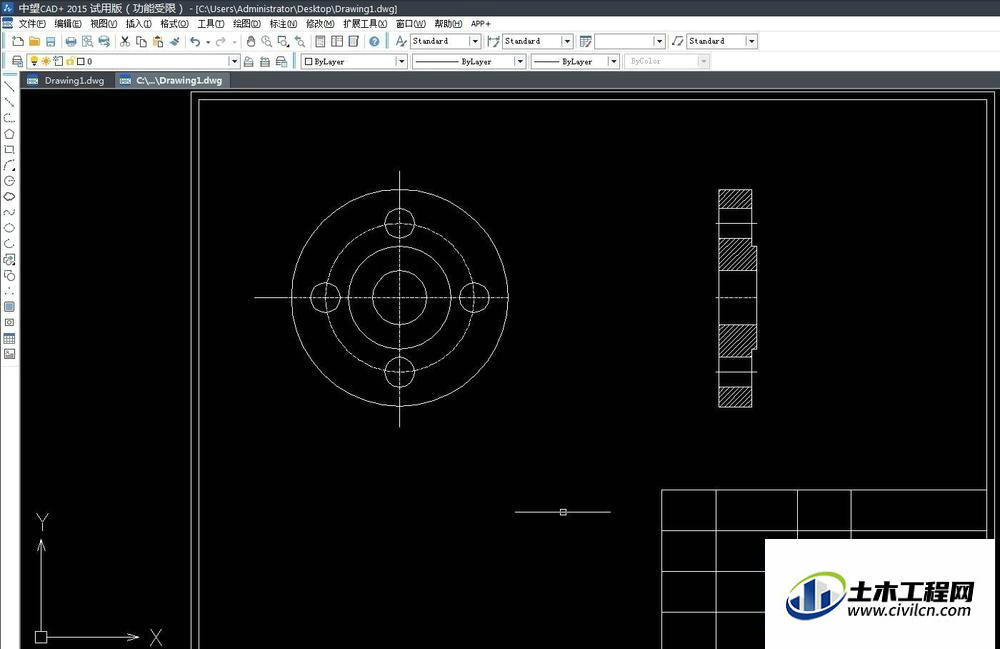Click the grip on the short line
The image size is (1000, 649).
(x=563, y=512)
